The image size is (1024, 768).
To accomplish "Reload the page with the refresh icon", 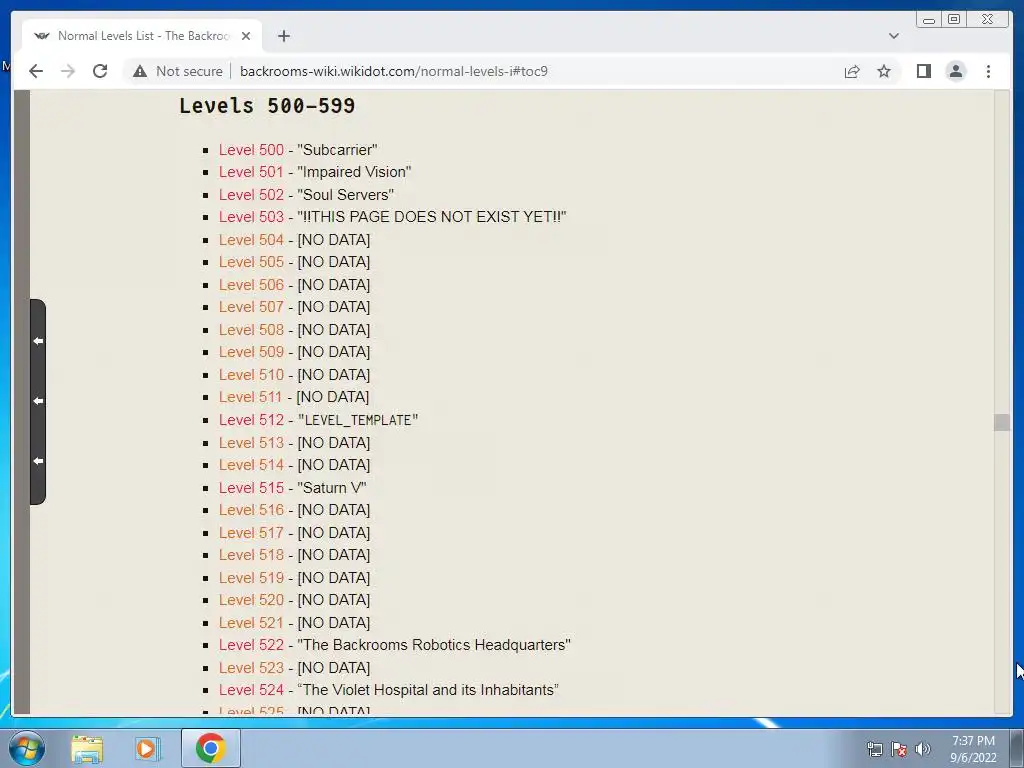I will [x=100, y=71].
